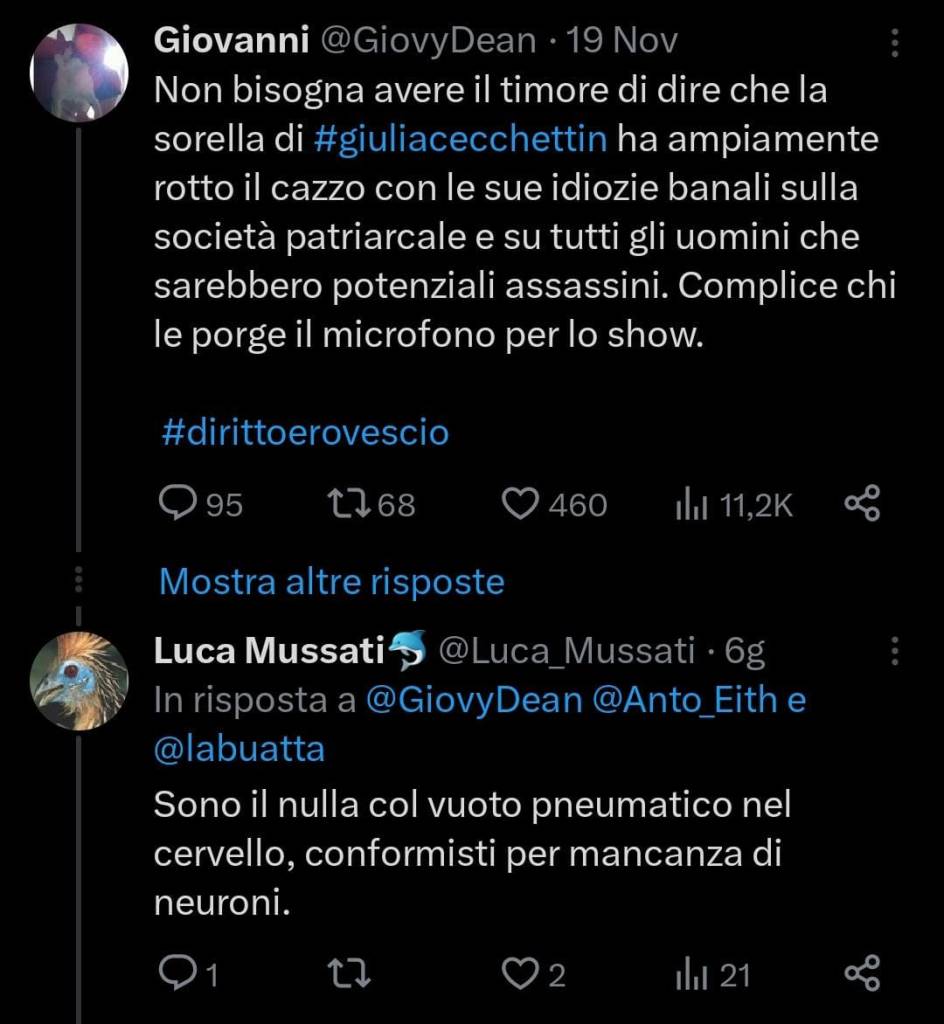Share Giovanni's tweet
The image size is (944, 1024).
tap(862, 505)
